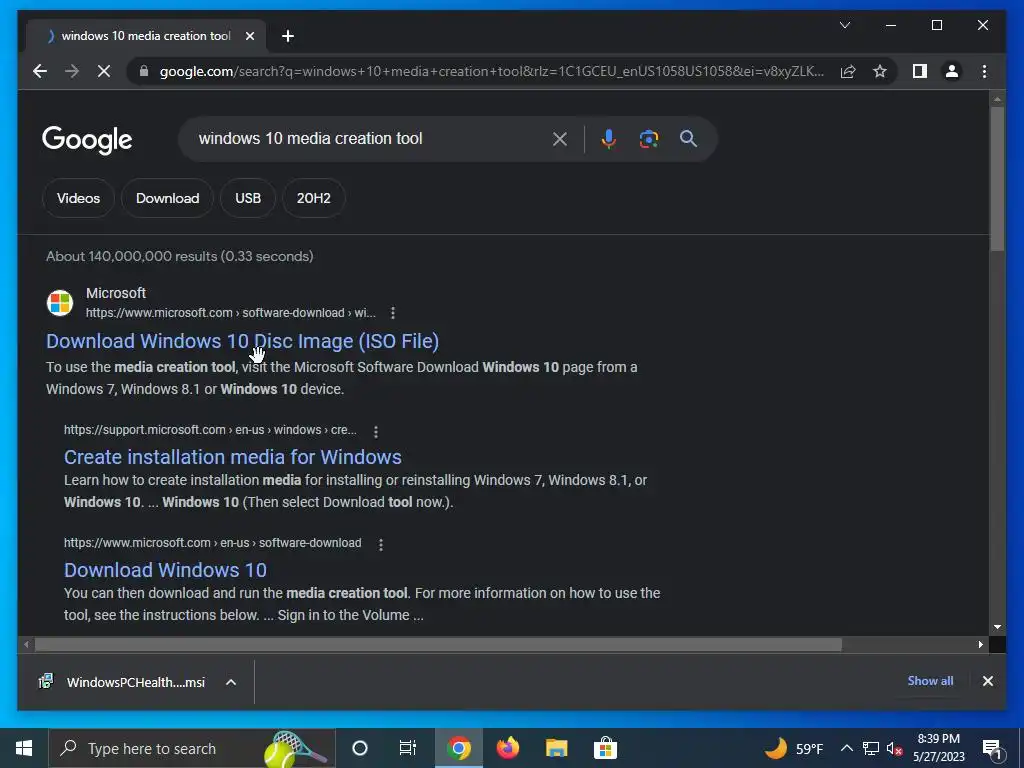Select the USB filter chip

pos(248,198)
